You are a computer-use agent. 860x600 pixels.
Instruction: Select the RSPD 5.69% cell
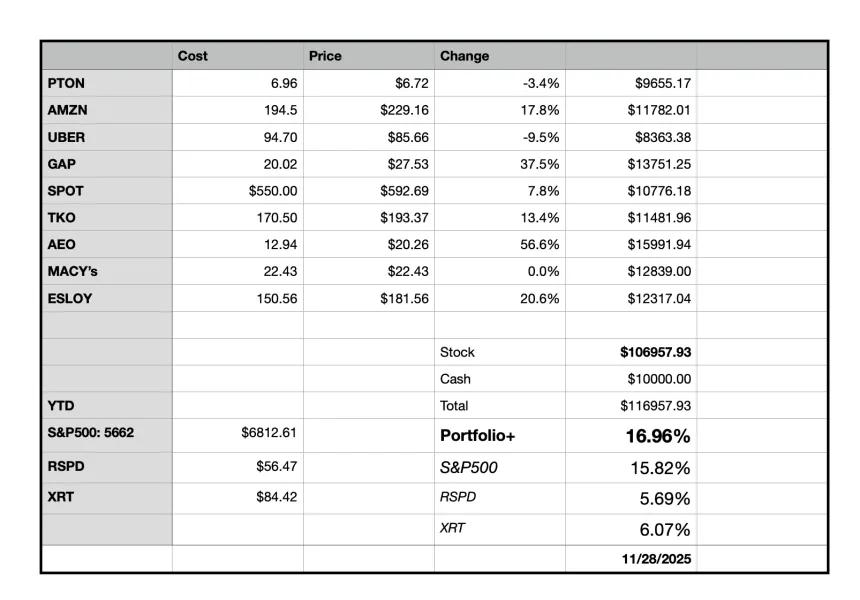(x=631, y=499)
